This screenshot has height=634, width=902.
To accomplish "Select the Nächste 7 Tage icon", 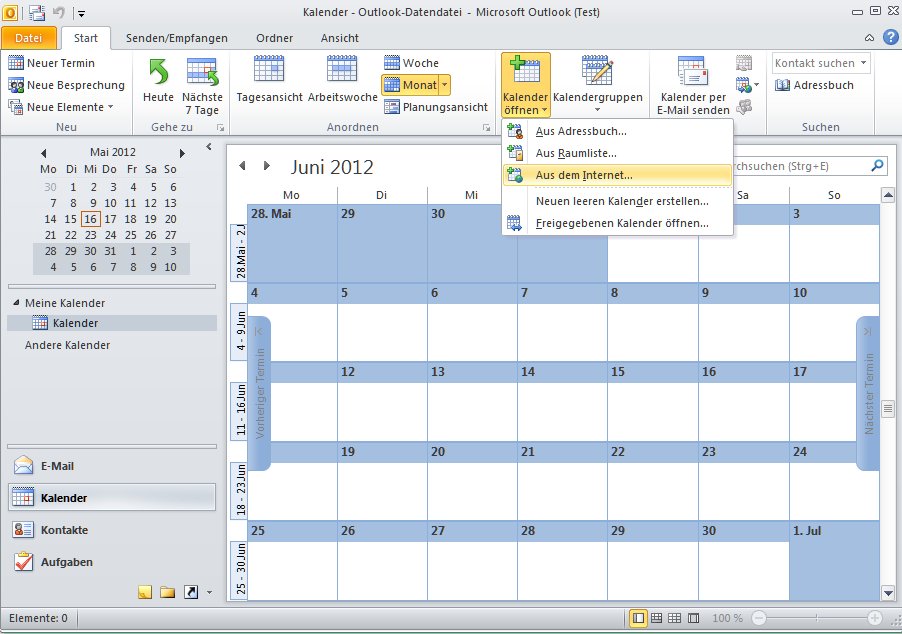I will (x=203, y=84).
